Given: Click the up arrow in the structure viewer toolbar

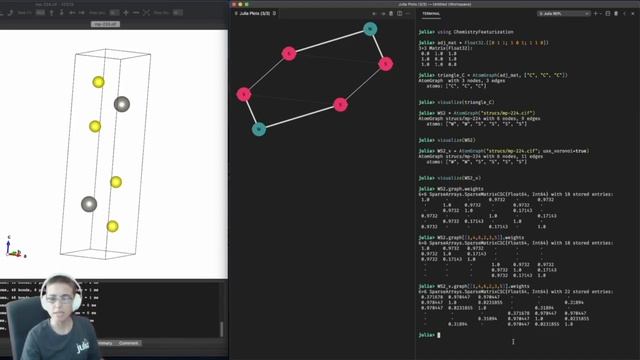Looking at the screenshot, I should (x=51, y=13).
